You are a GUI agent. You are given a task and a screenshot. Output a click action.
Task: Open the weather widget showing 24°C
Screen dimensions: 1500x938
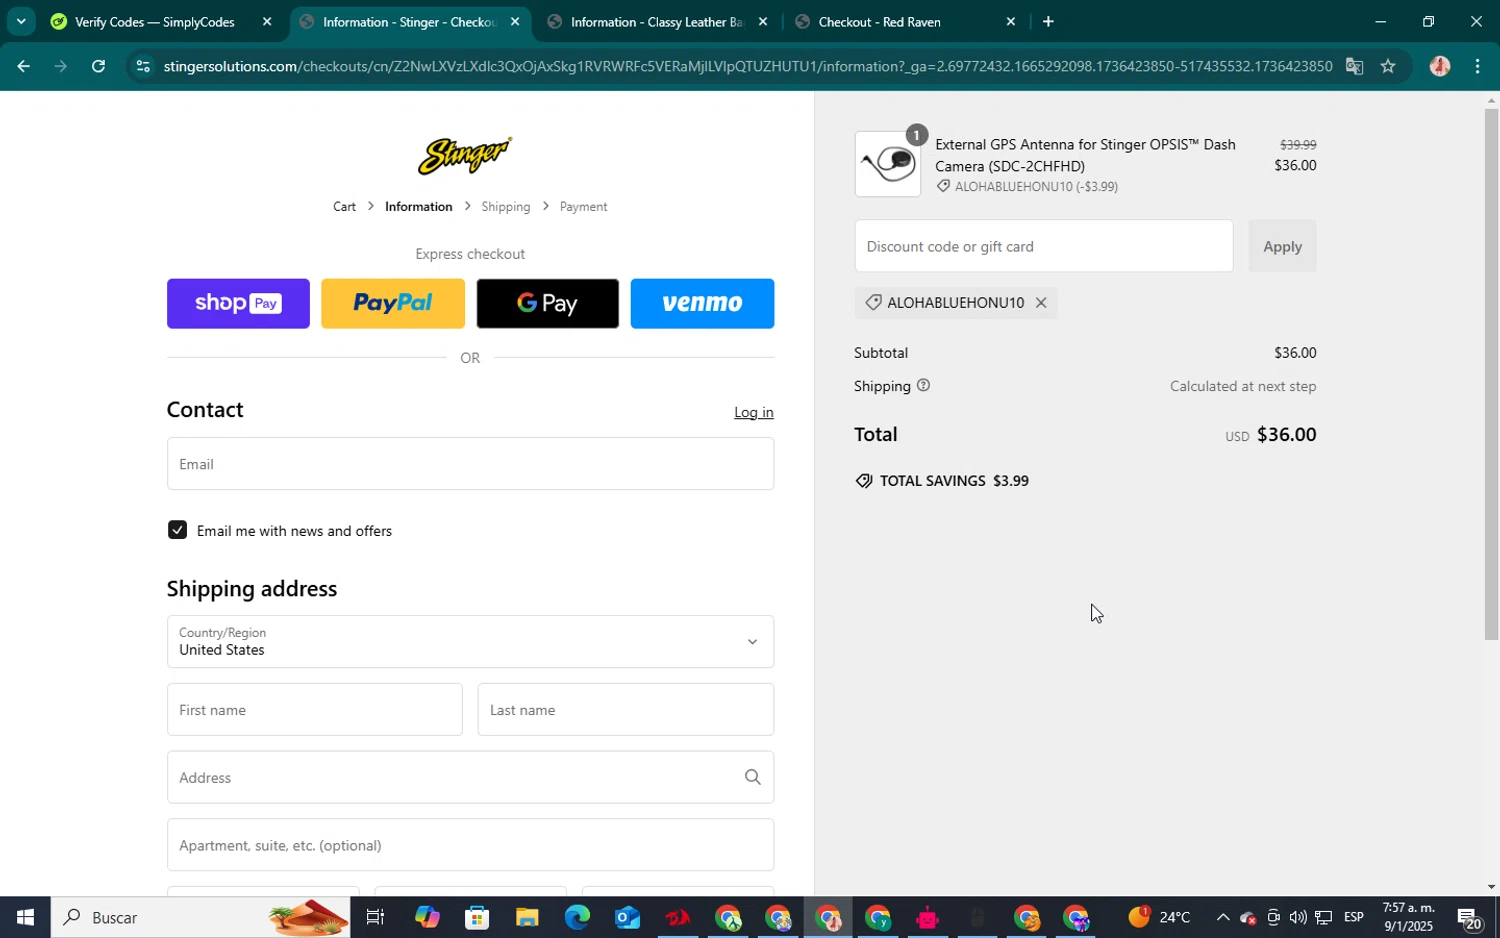[x=1160, y=917]
